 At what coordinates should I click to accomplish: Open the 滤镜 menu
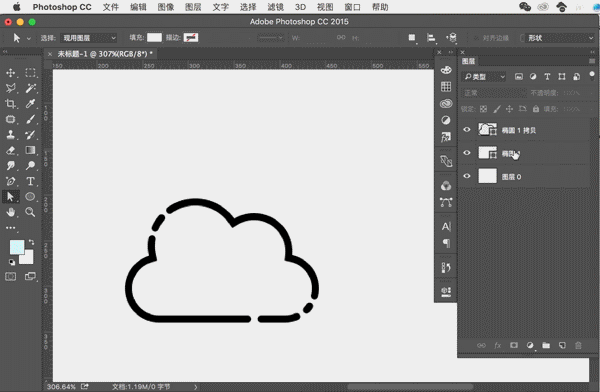click(275, 7)
